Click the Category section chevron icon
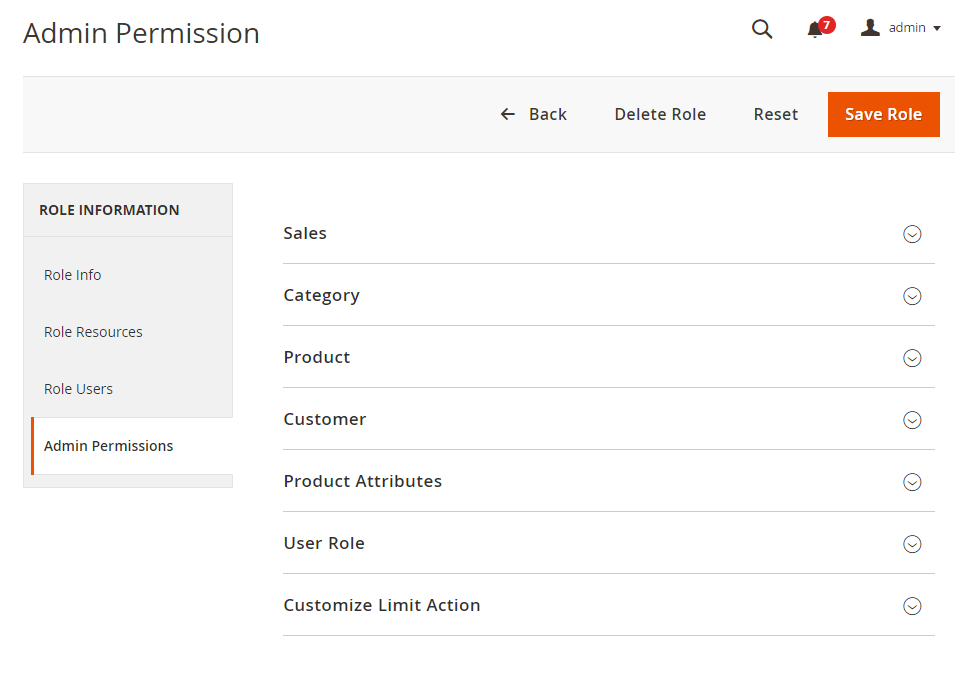The height and width of the screenshot is (676, 979). [x=911, y=296]
